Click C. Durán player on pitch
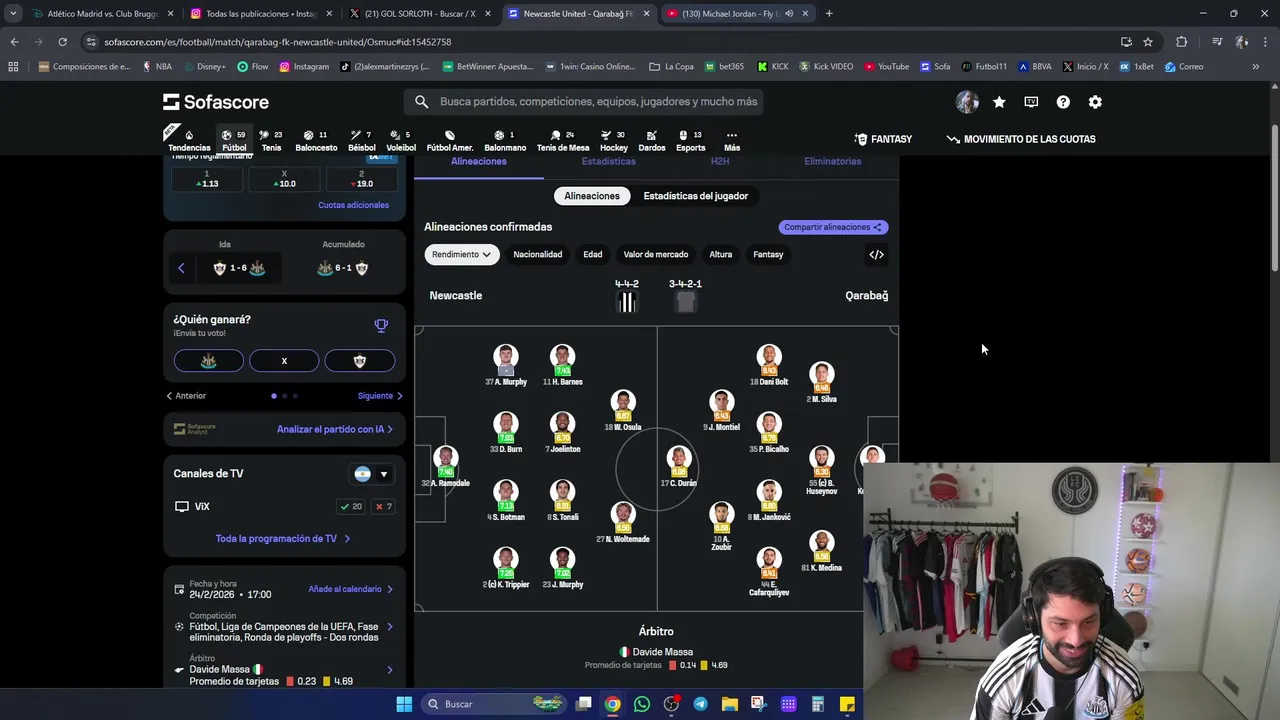Viewport: 1280px width, 720px height. click(x=679, y=467)
